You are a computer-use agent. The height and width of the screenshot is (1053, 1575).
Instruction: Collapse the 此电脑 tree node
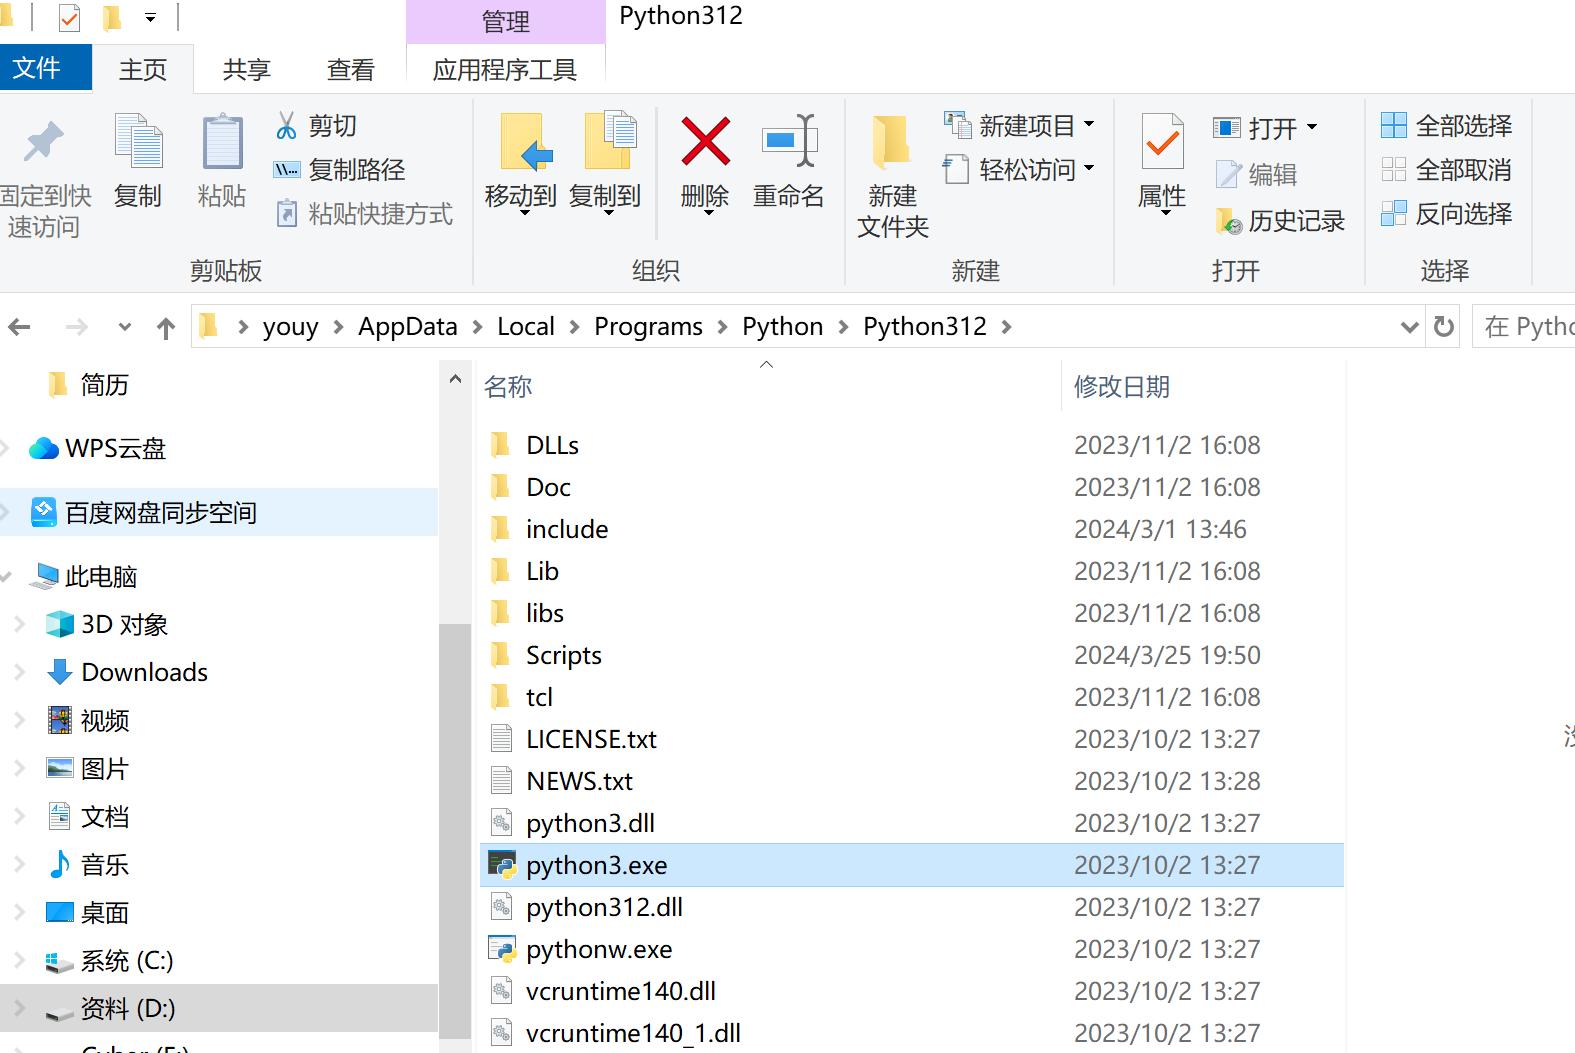tap(6, 576)
